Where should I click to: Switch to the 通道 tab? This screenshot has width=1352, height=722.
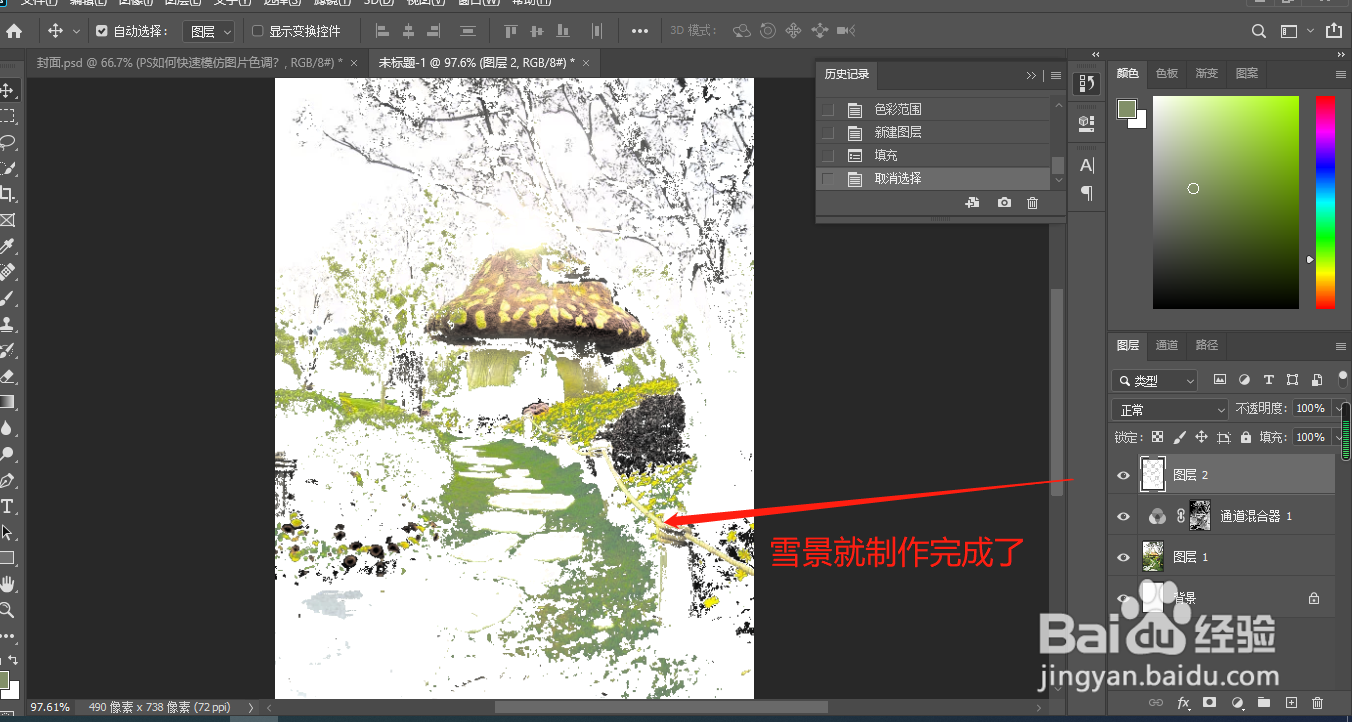point(1167,345)
